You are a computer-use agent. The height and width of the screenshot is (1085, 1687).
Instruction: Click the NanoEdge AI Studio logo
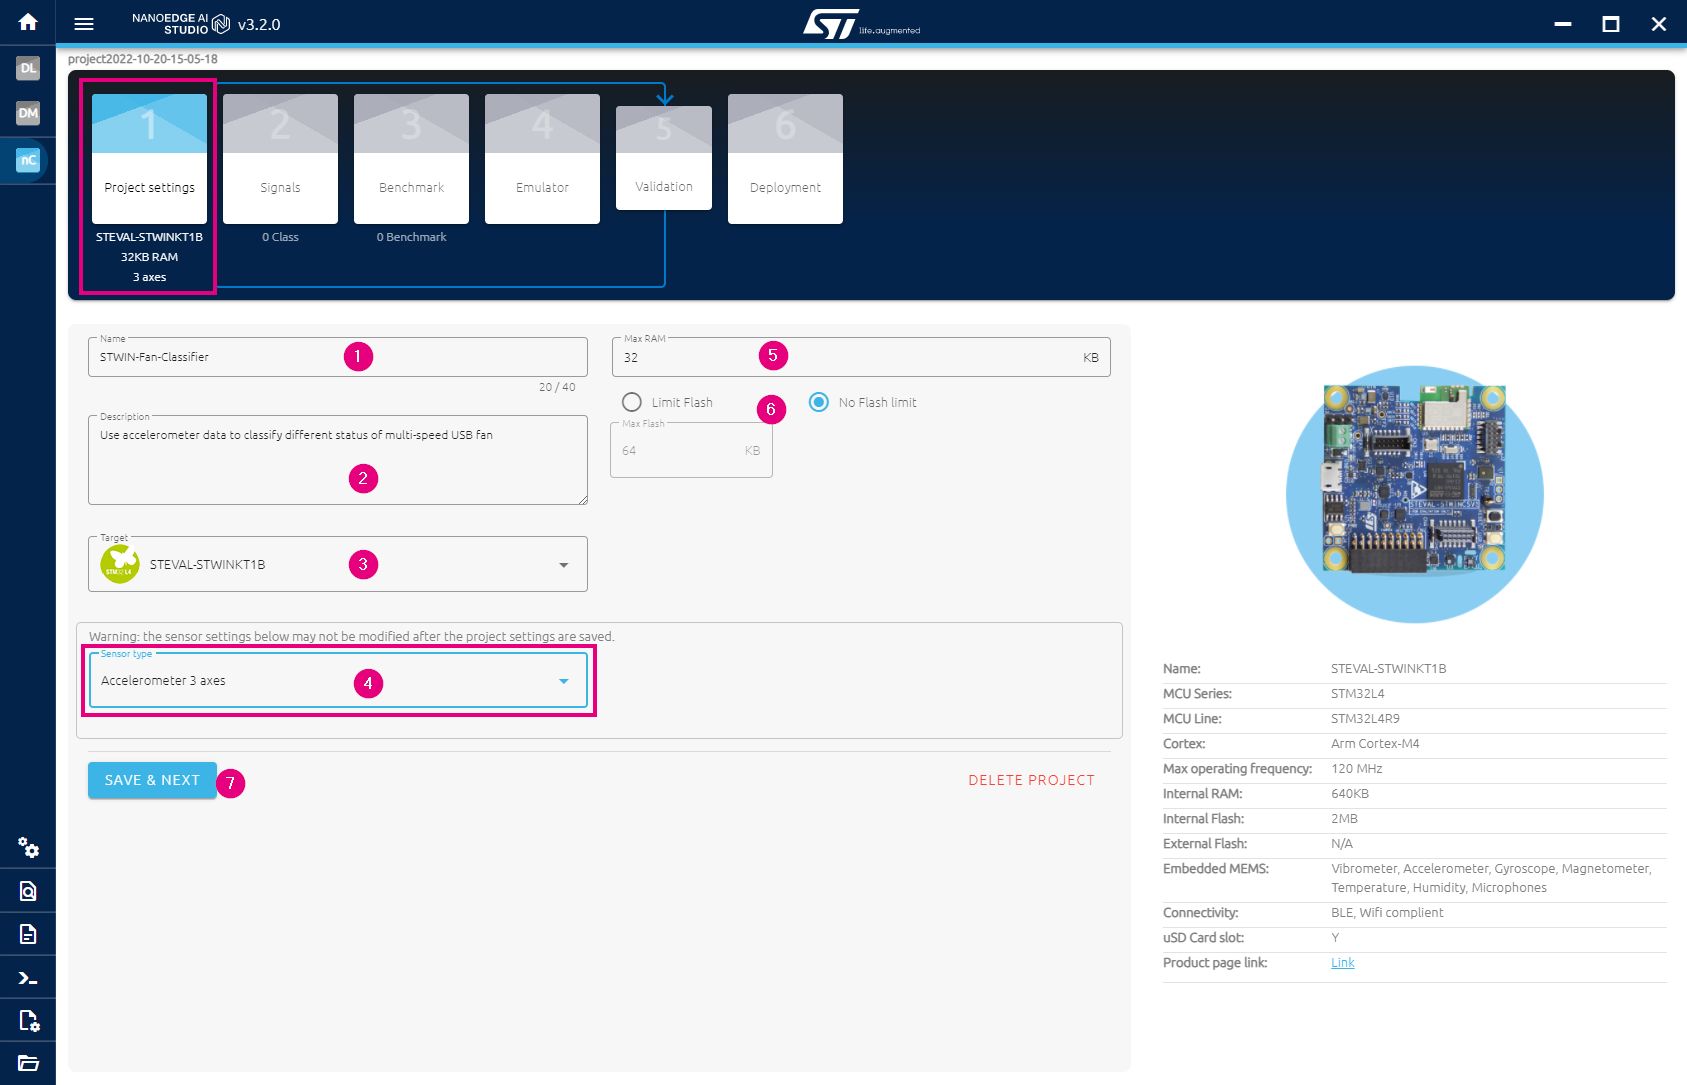[x=180, y=24]
